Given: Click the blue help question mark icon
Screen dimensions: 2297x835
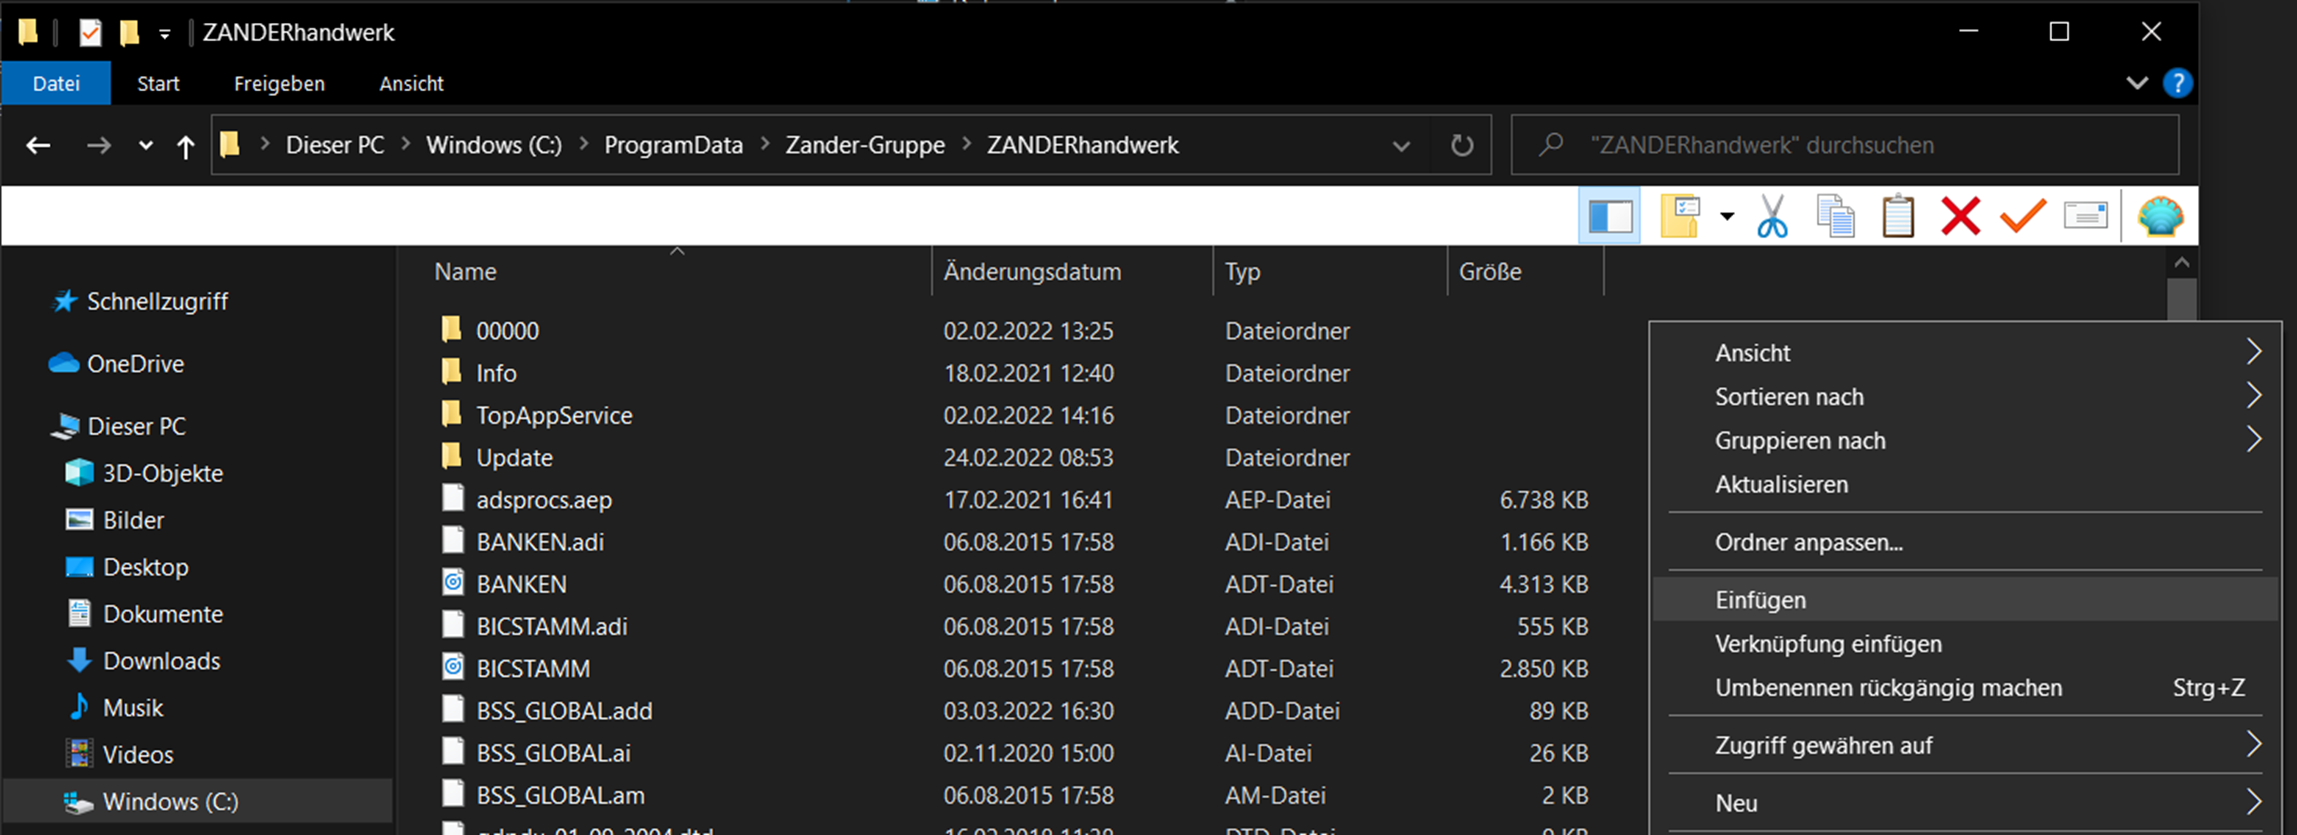Looking at the screenshot, I should 2177,83.
